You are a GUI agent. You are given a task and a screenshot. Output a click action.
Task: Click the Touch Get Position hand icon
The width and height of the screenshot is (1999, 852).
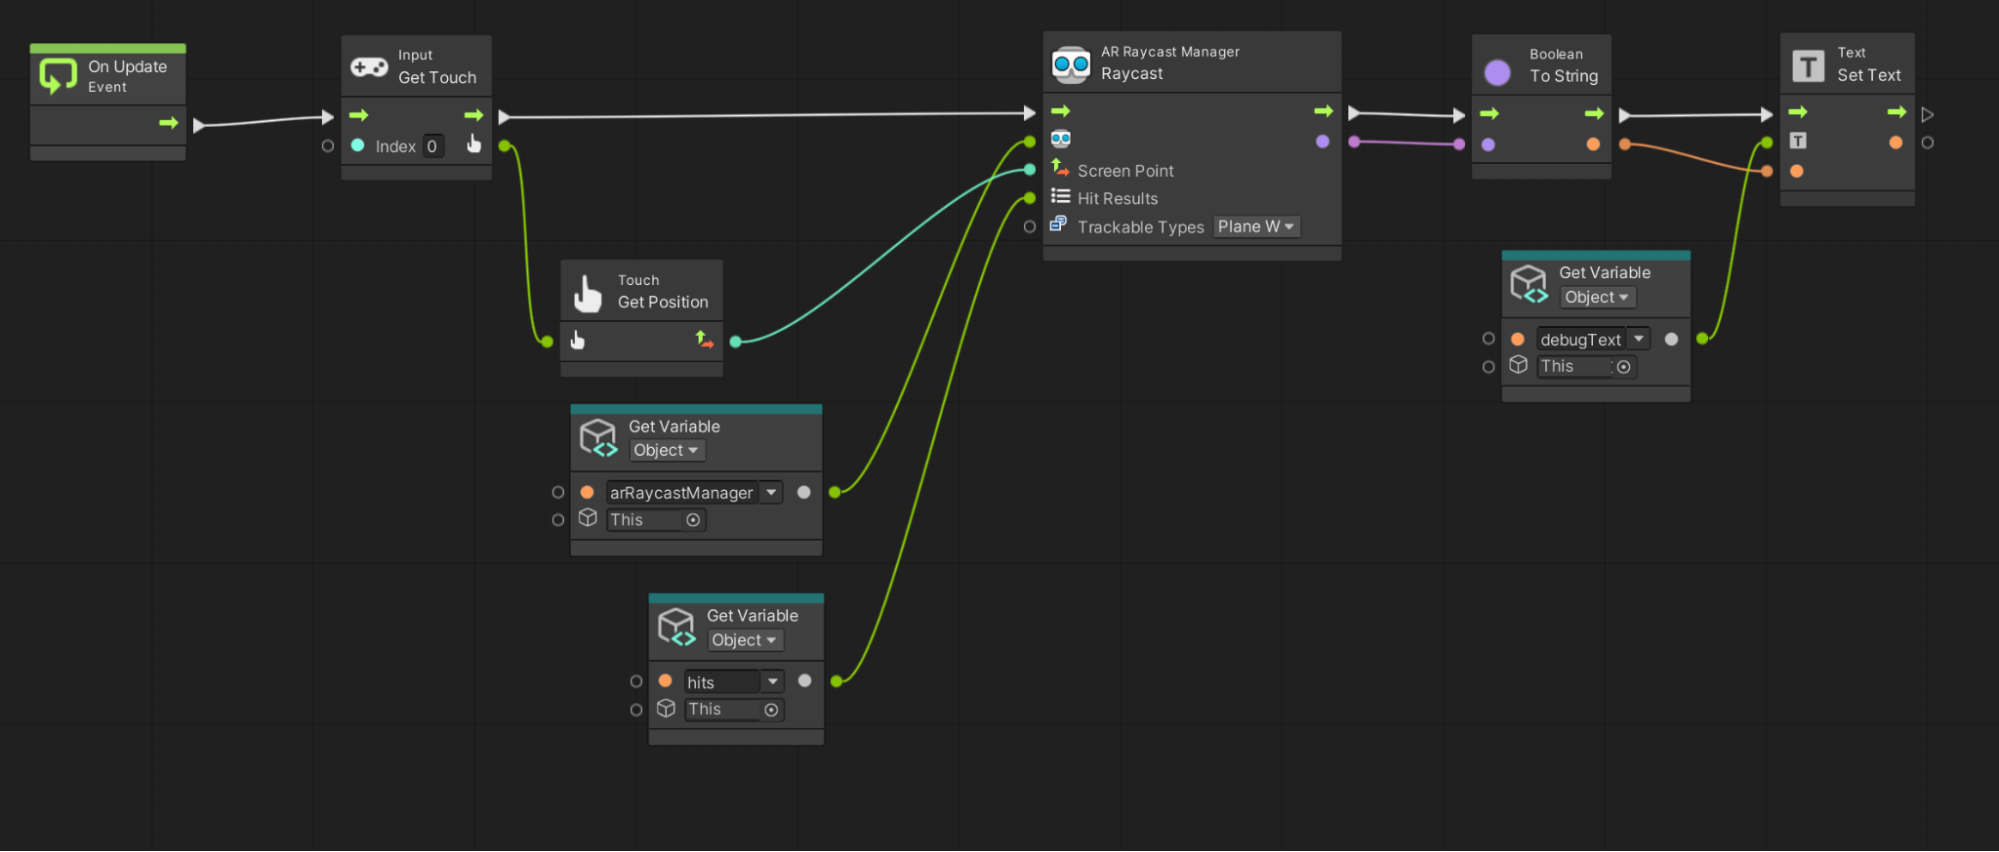click(x=588, y=292)
